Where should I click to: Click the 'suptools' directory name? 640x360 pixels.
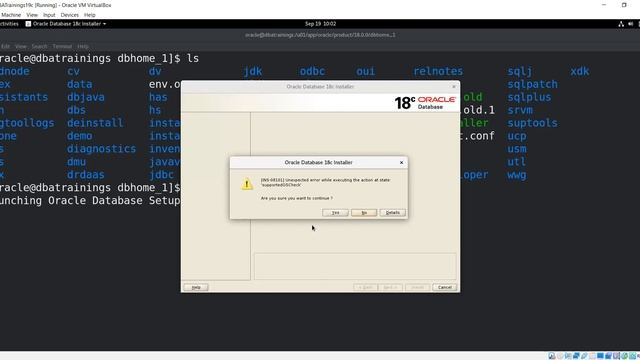pyautogui.click(x=532, y=123)
